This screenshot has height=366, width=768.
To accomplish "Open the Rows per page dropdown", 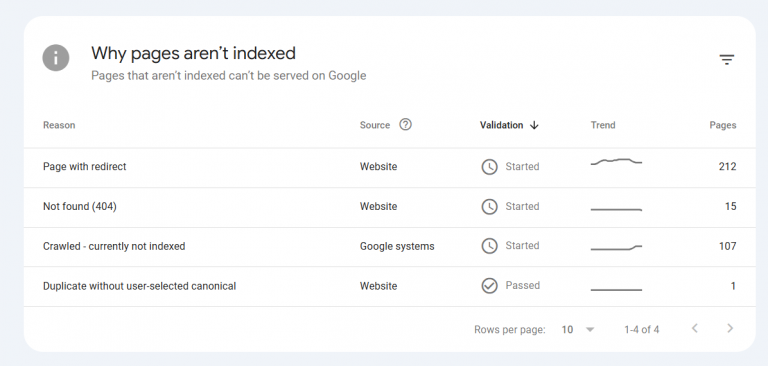I will [x=590, y=330].
